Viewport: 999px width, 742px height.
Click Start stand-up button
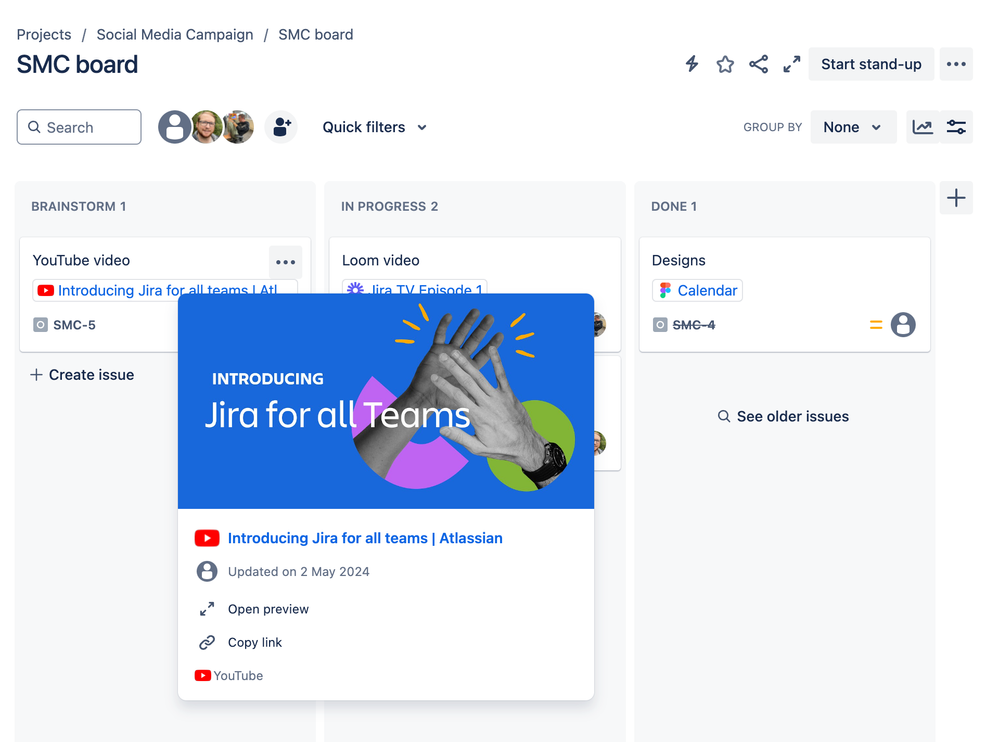coord(871,64)
